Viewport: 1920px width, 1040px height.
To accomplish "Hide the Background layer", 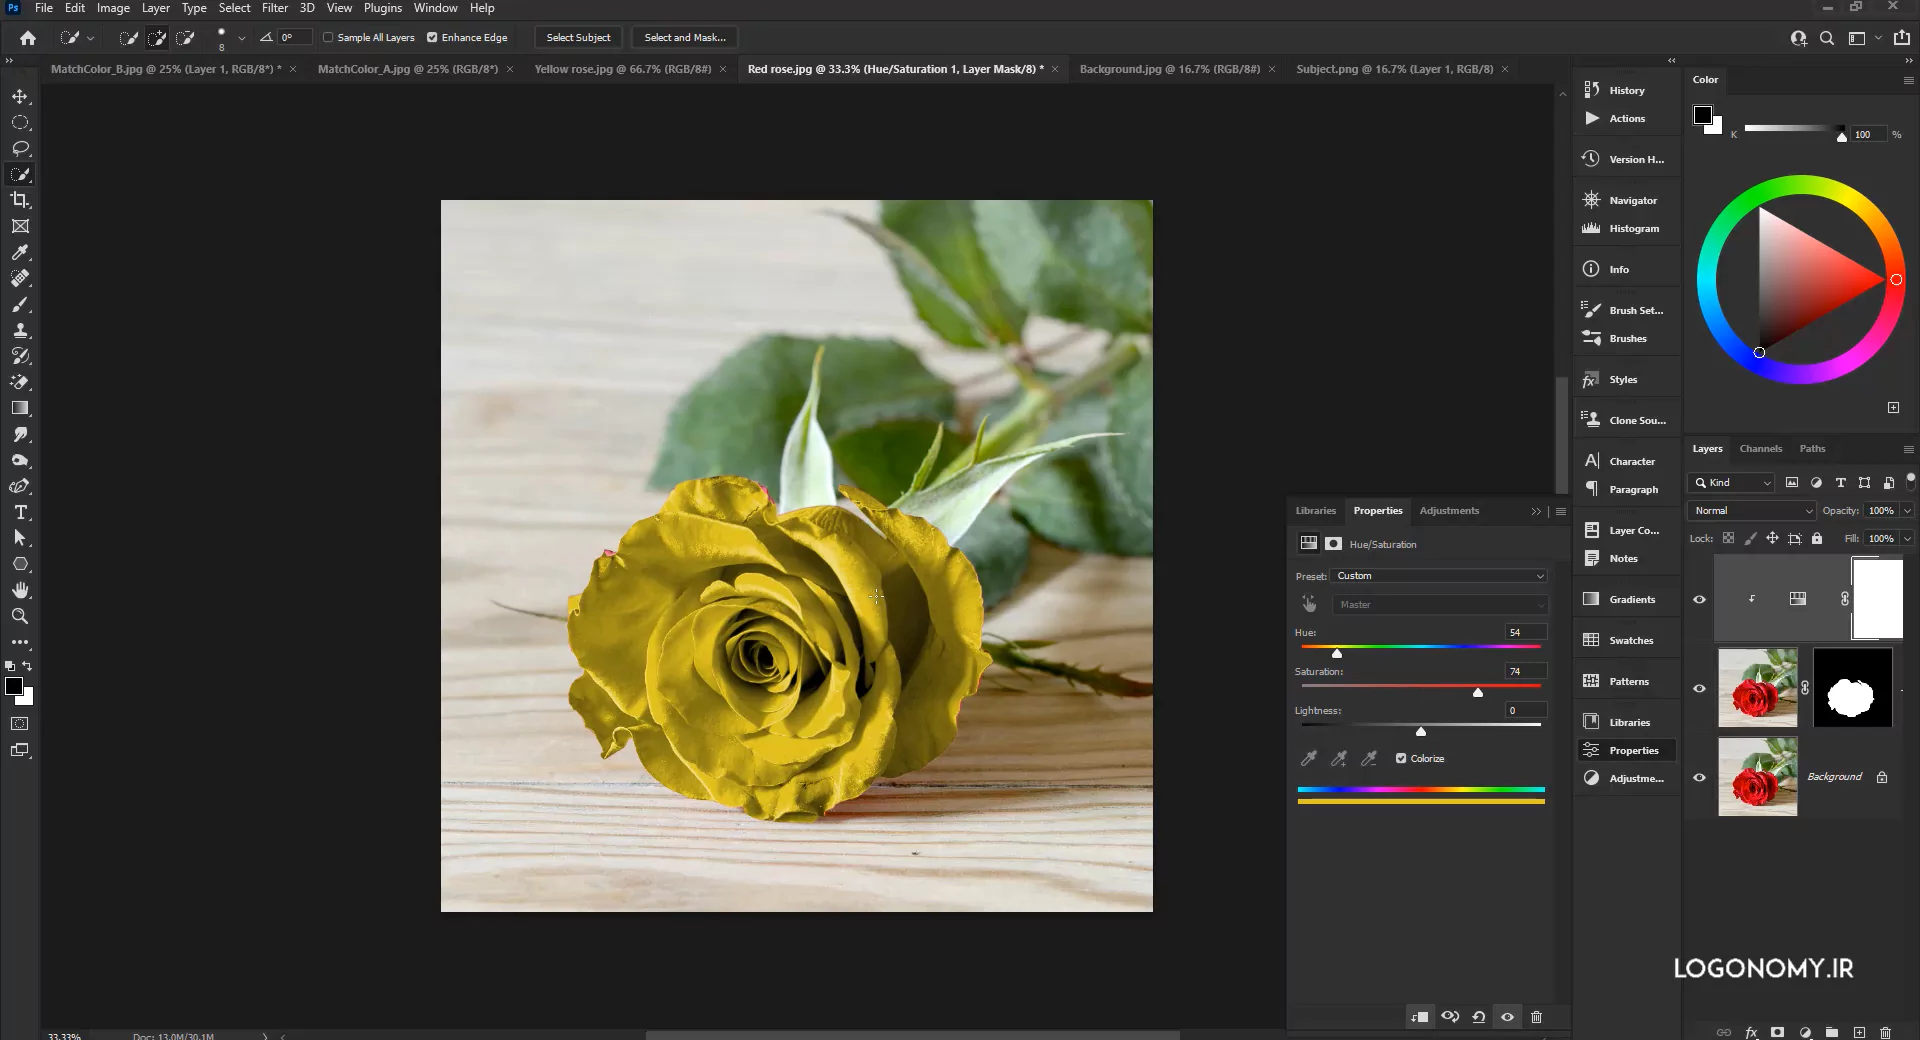I will coord(1699,777).
